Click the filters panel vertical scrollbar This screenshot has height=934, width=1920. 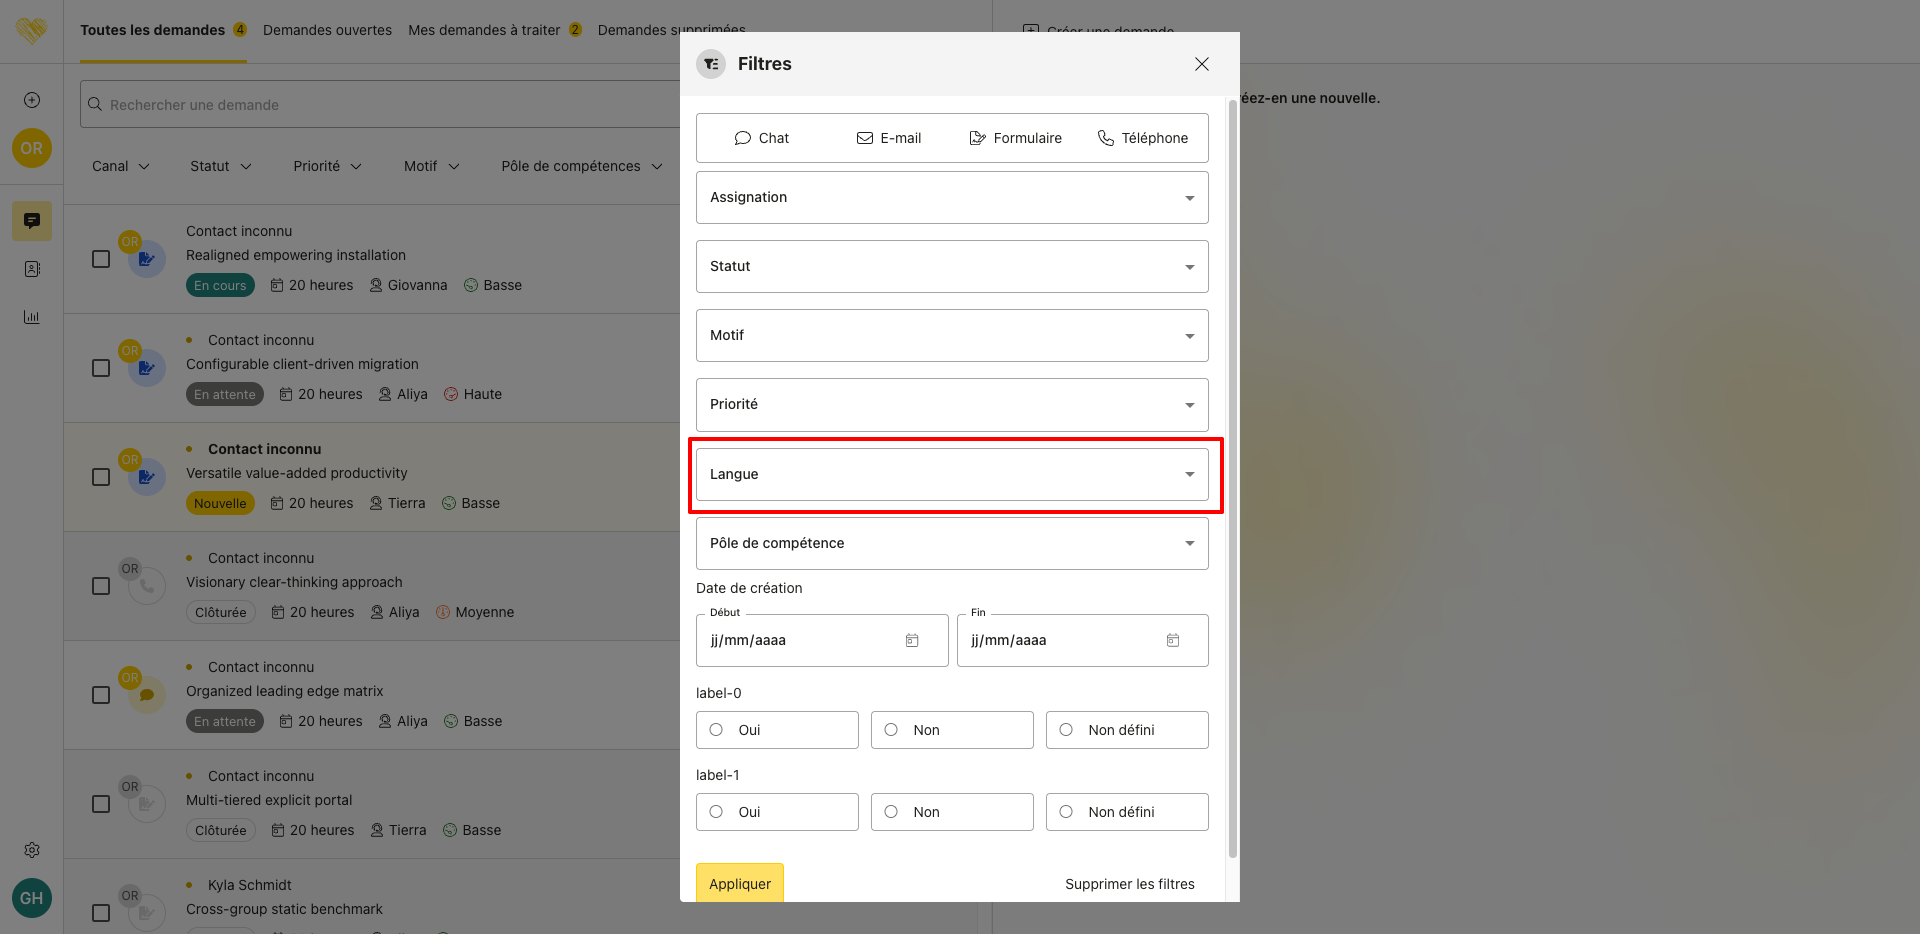(x=1232, y=480)
